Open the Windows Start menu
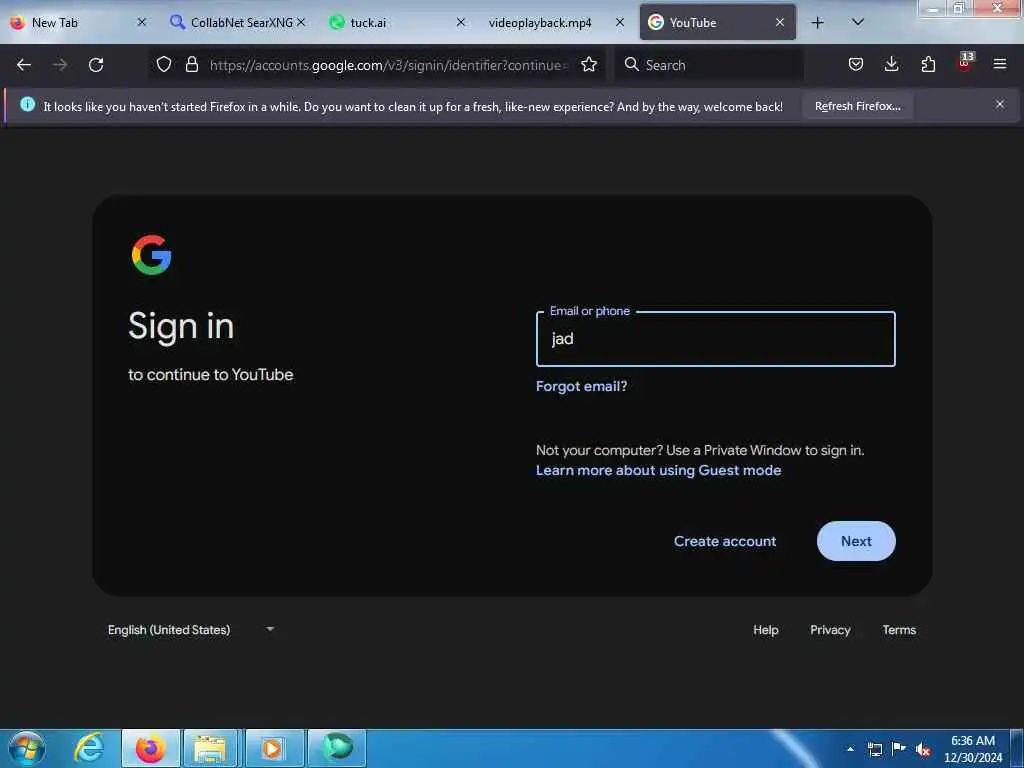Image resolution: width=1024 pixels, height=768 pixels. [27, 748]
